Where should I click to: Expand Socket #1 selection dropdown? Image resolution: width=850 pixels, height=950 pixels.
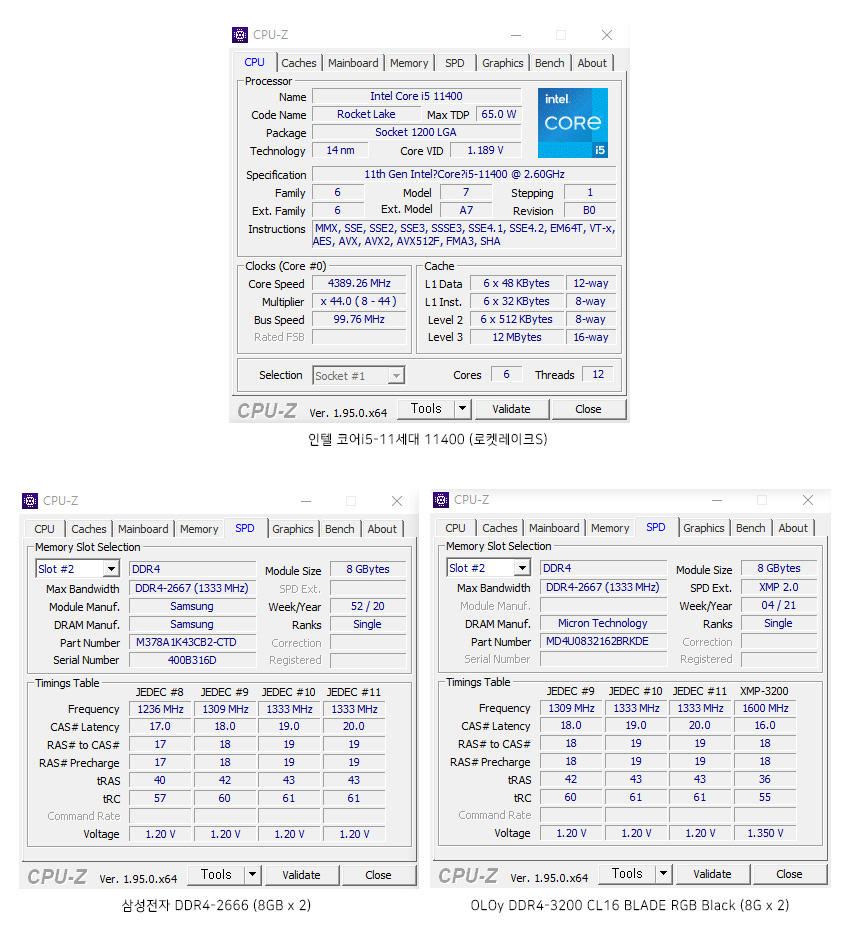tap(396, 376)
